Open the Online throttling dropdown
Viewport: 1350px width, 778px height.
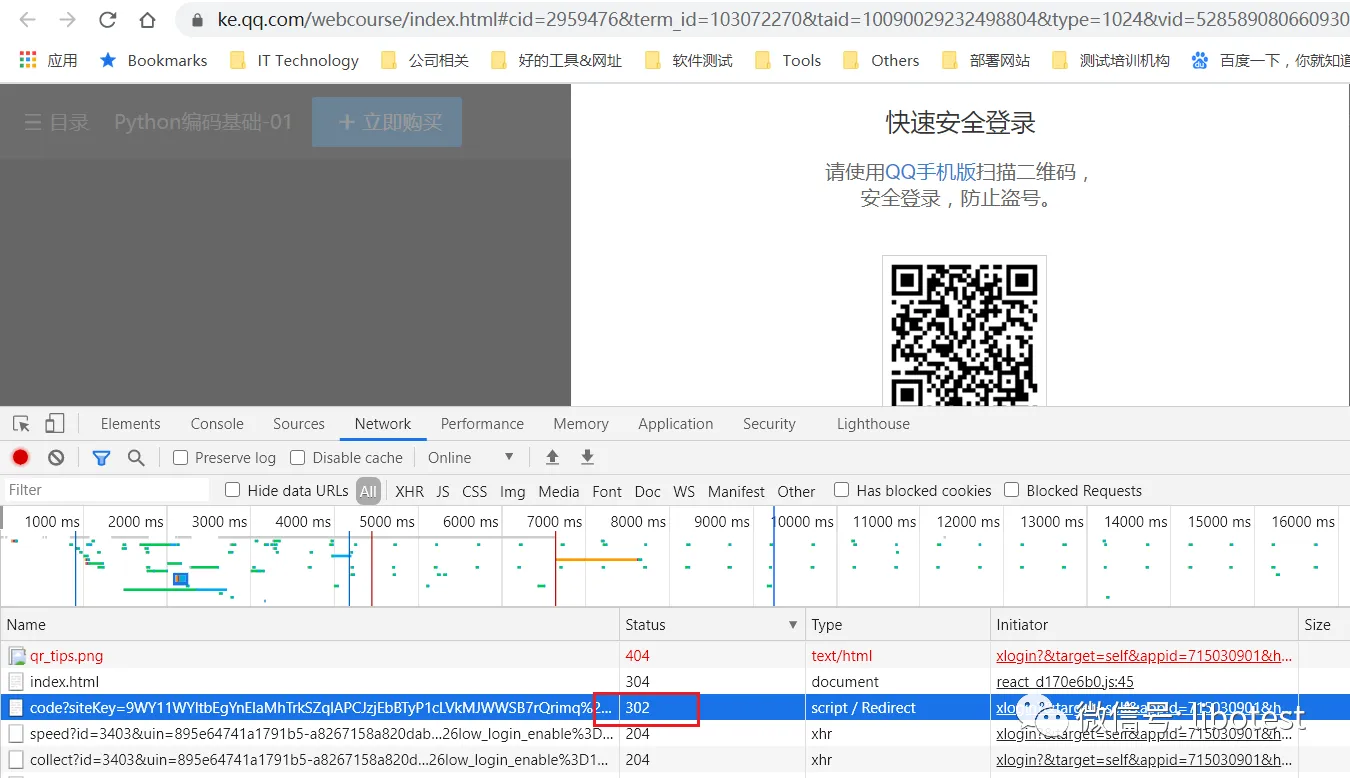tap(470, 457)
